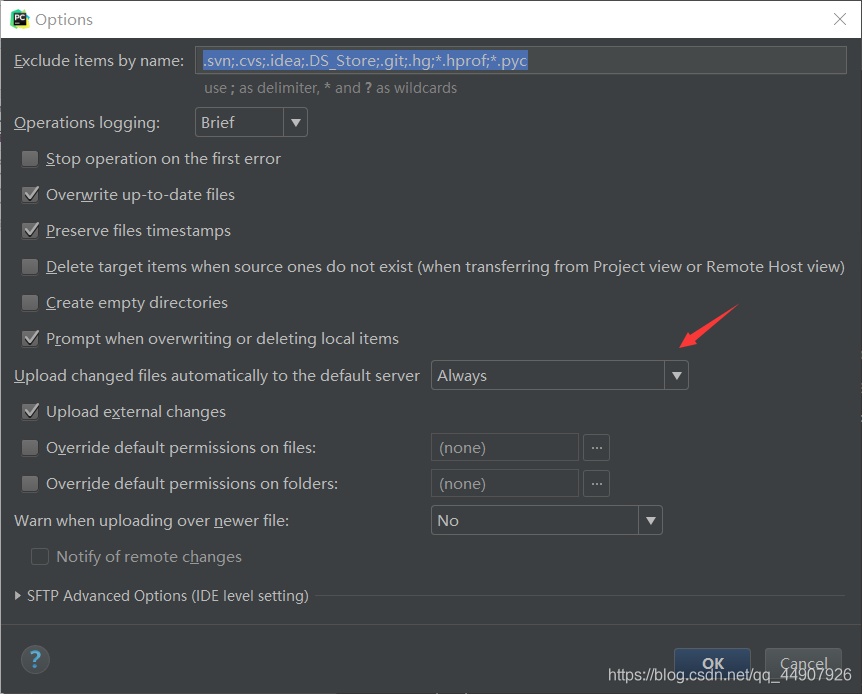Open Warn when uploading over newer file dropdown
The height and width of the screenshot is (694, 862).
pos(546,520)
